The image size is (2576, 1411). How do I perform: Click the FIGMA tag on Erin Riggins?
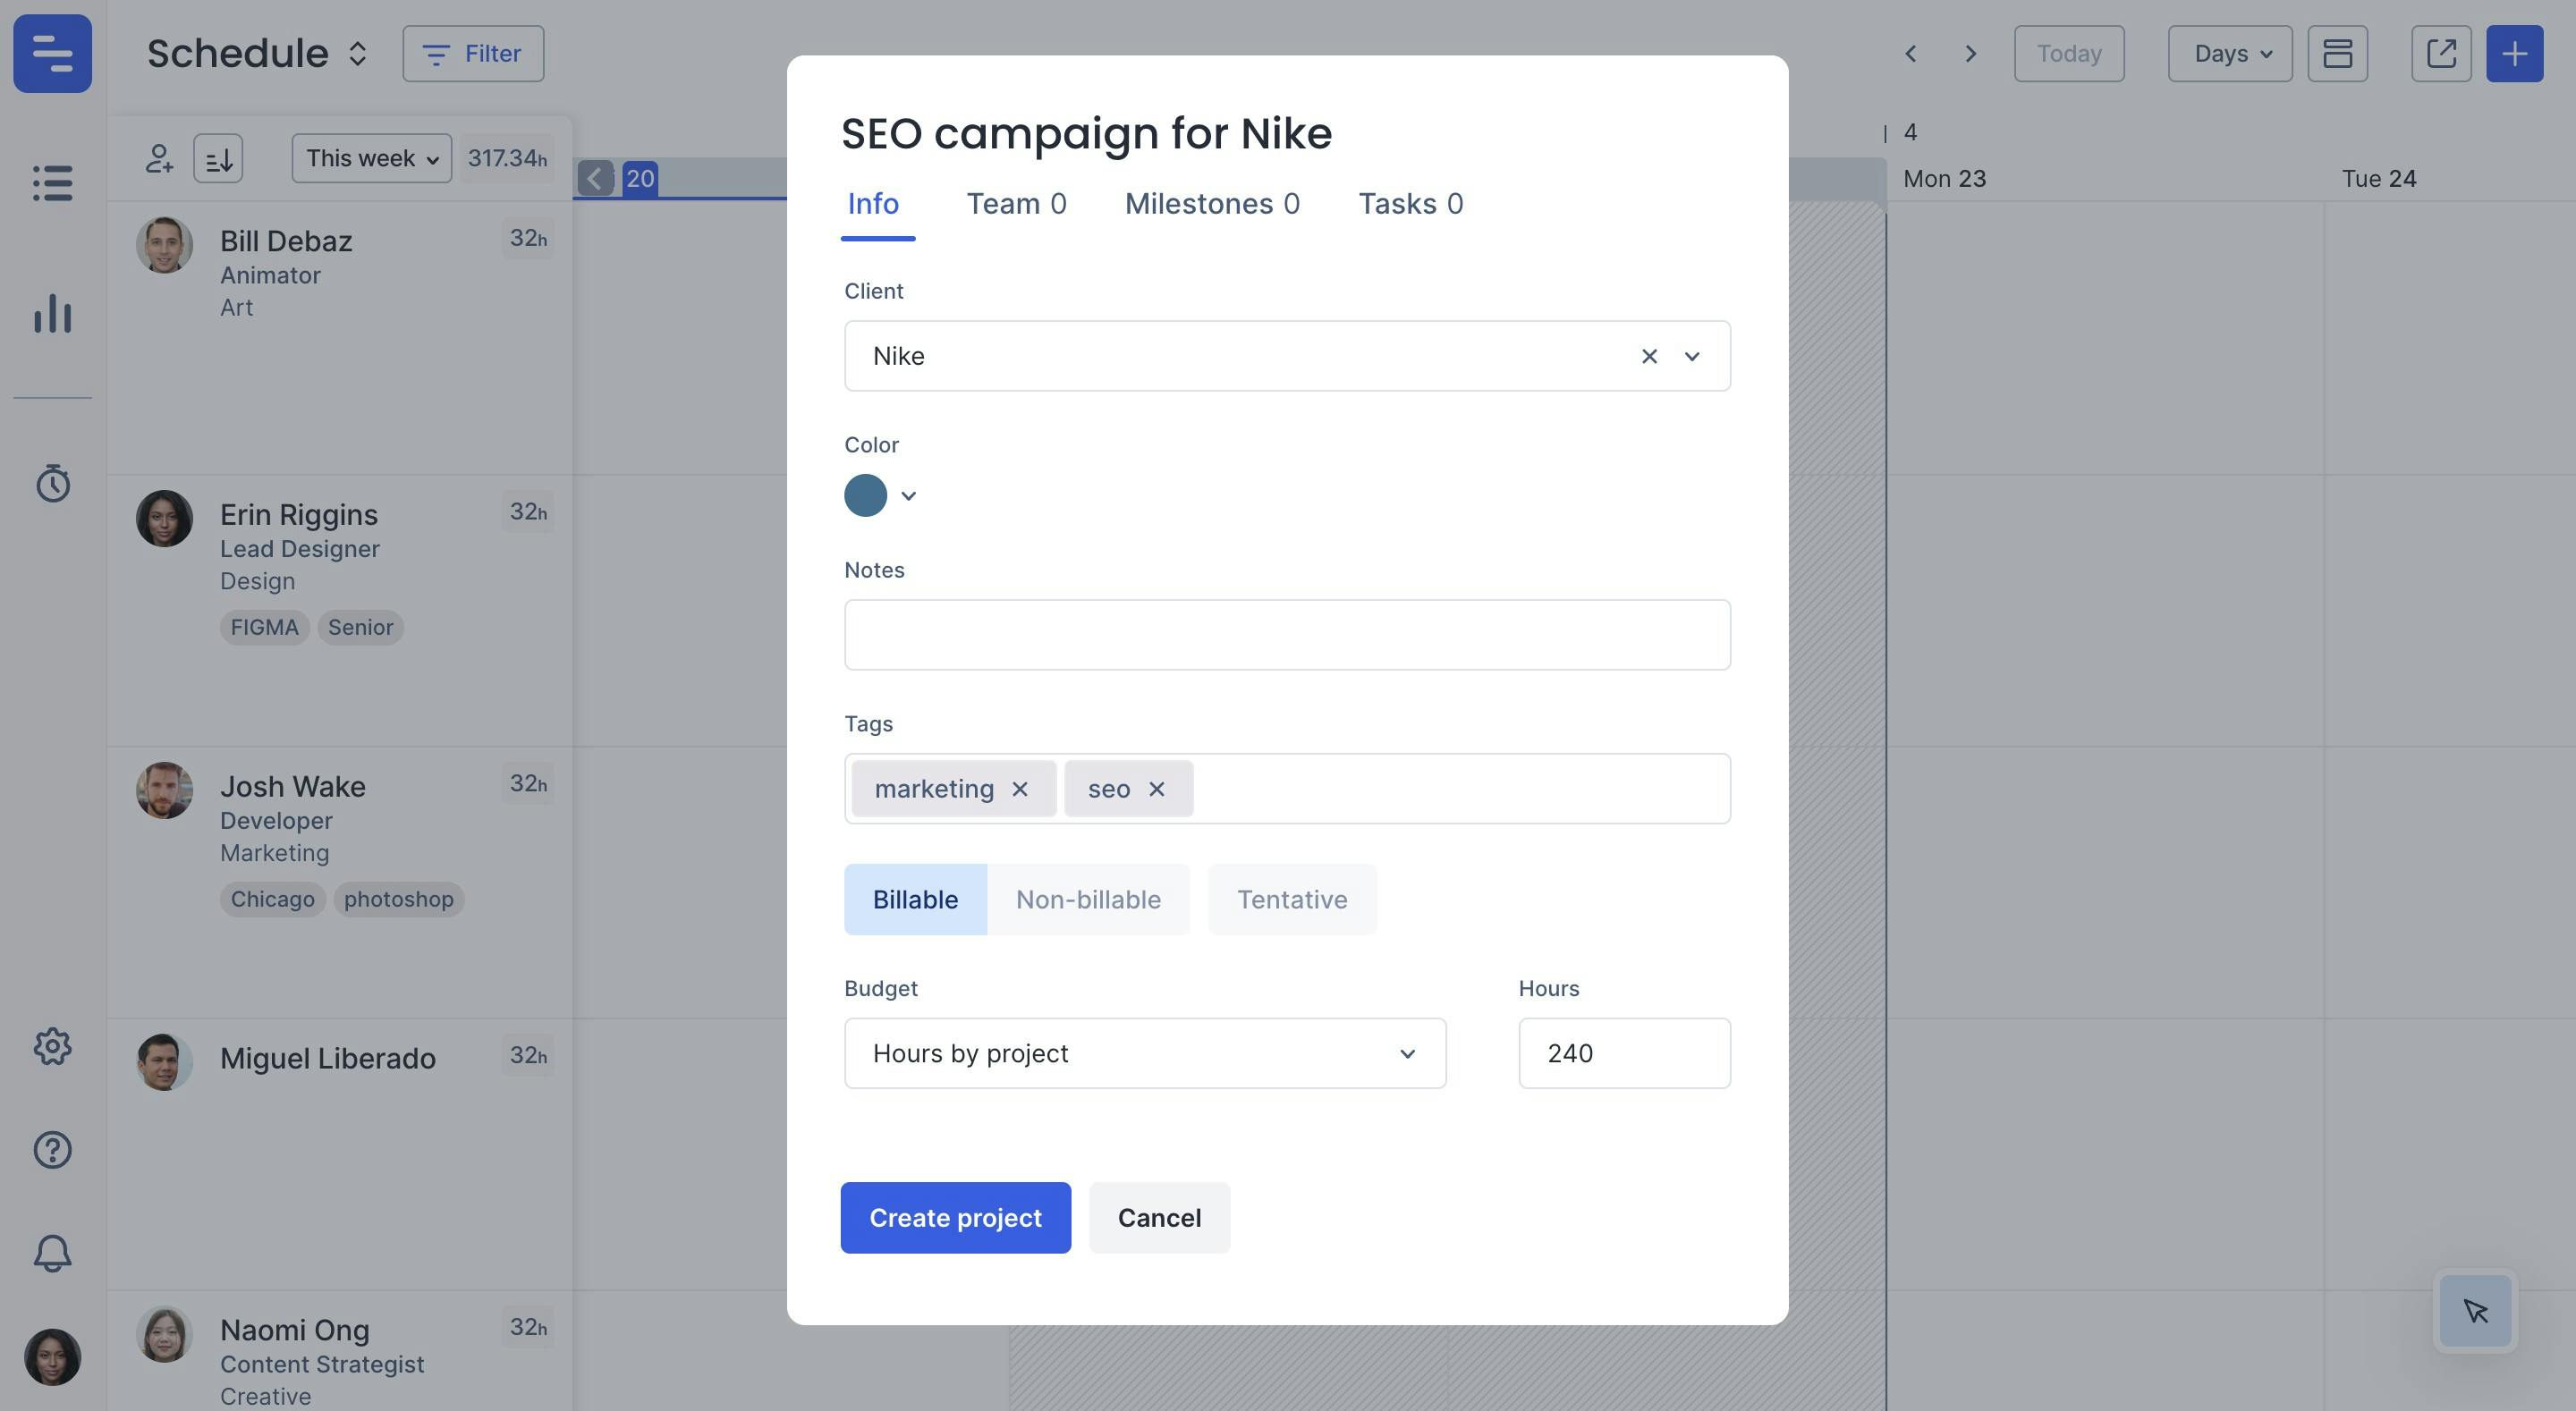point(264,627)
